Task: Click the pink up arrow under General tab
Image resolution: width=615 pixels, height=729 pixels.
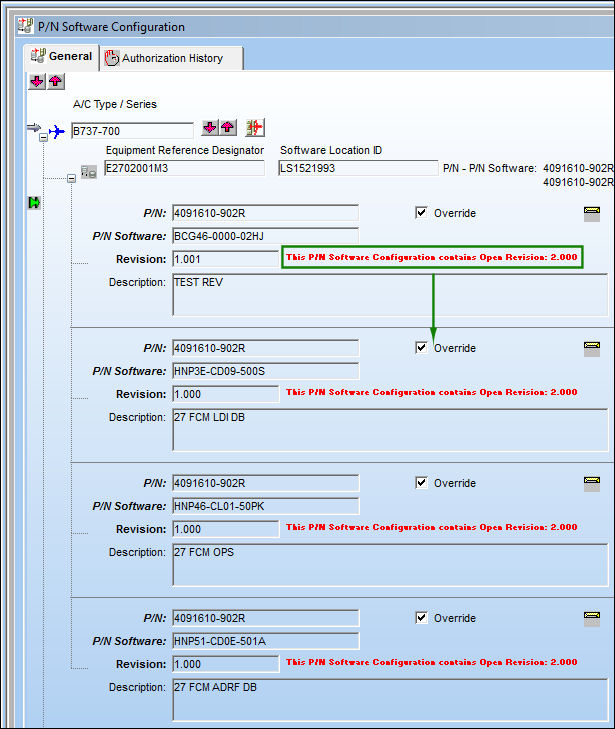Action: 55,81
